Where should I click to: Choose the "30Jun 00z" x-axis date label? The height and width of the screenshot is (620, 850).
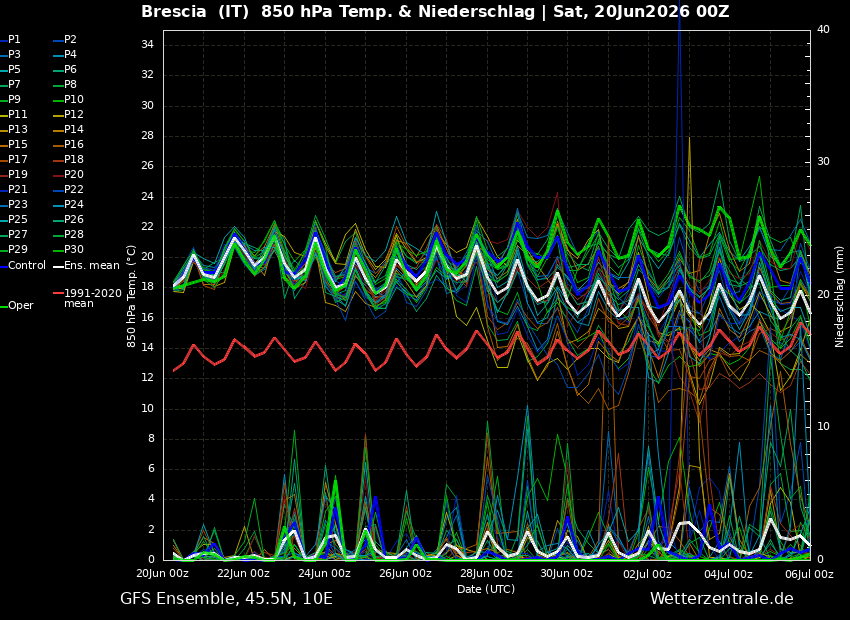566,574
